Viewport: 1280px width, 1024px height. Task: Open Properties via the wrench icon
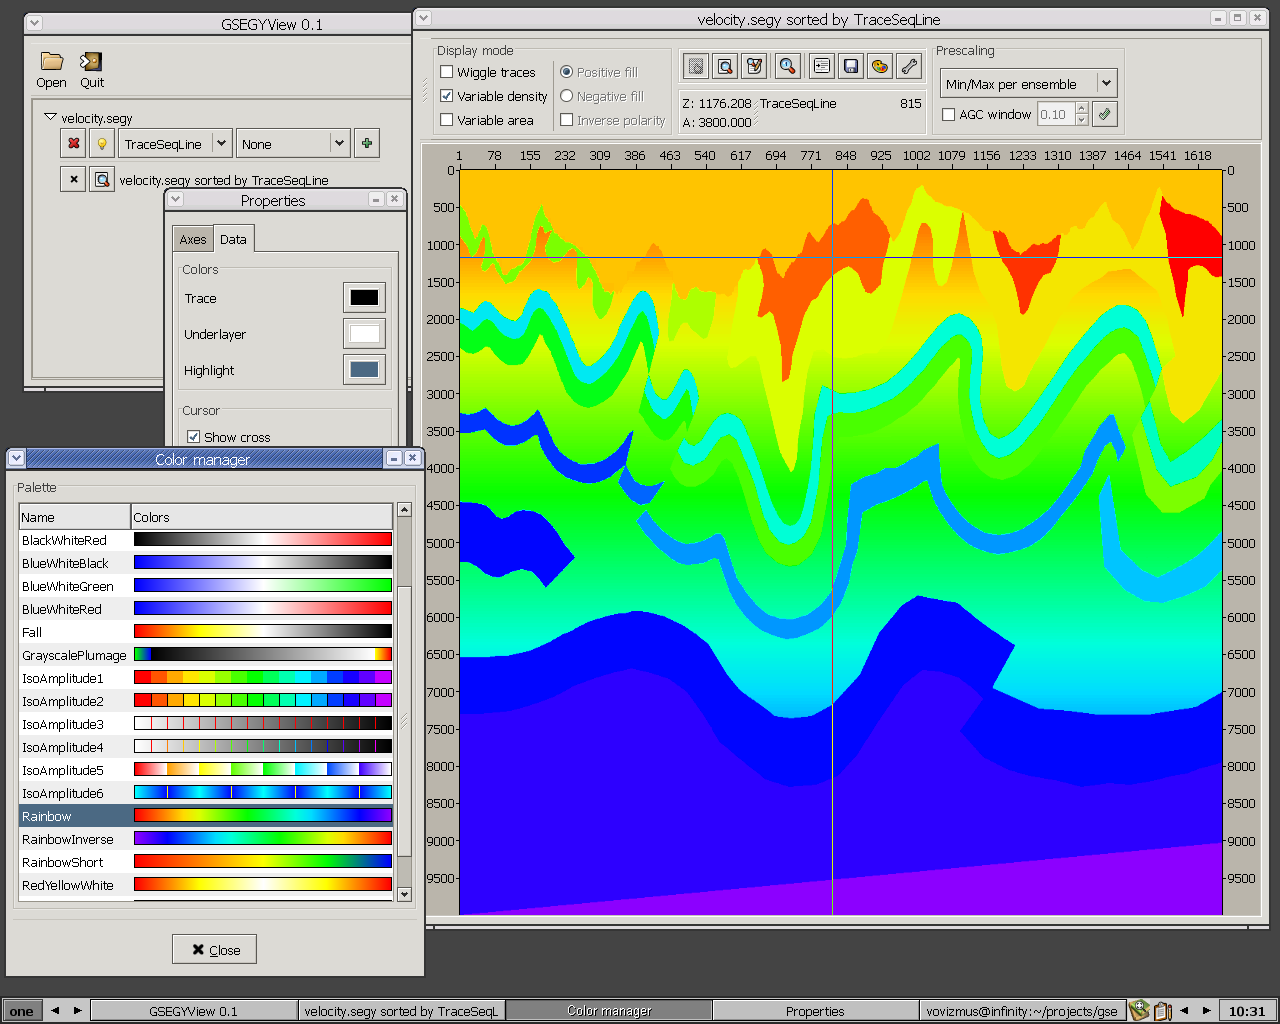coord(908,66)
